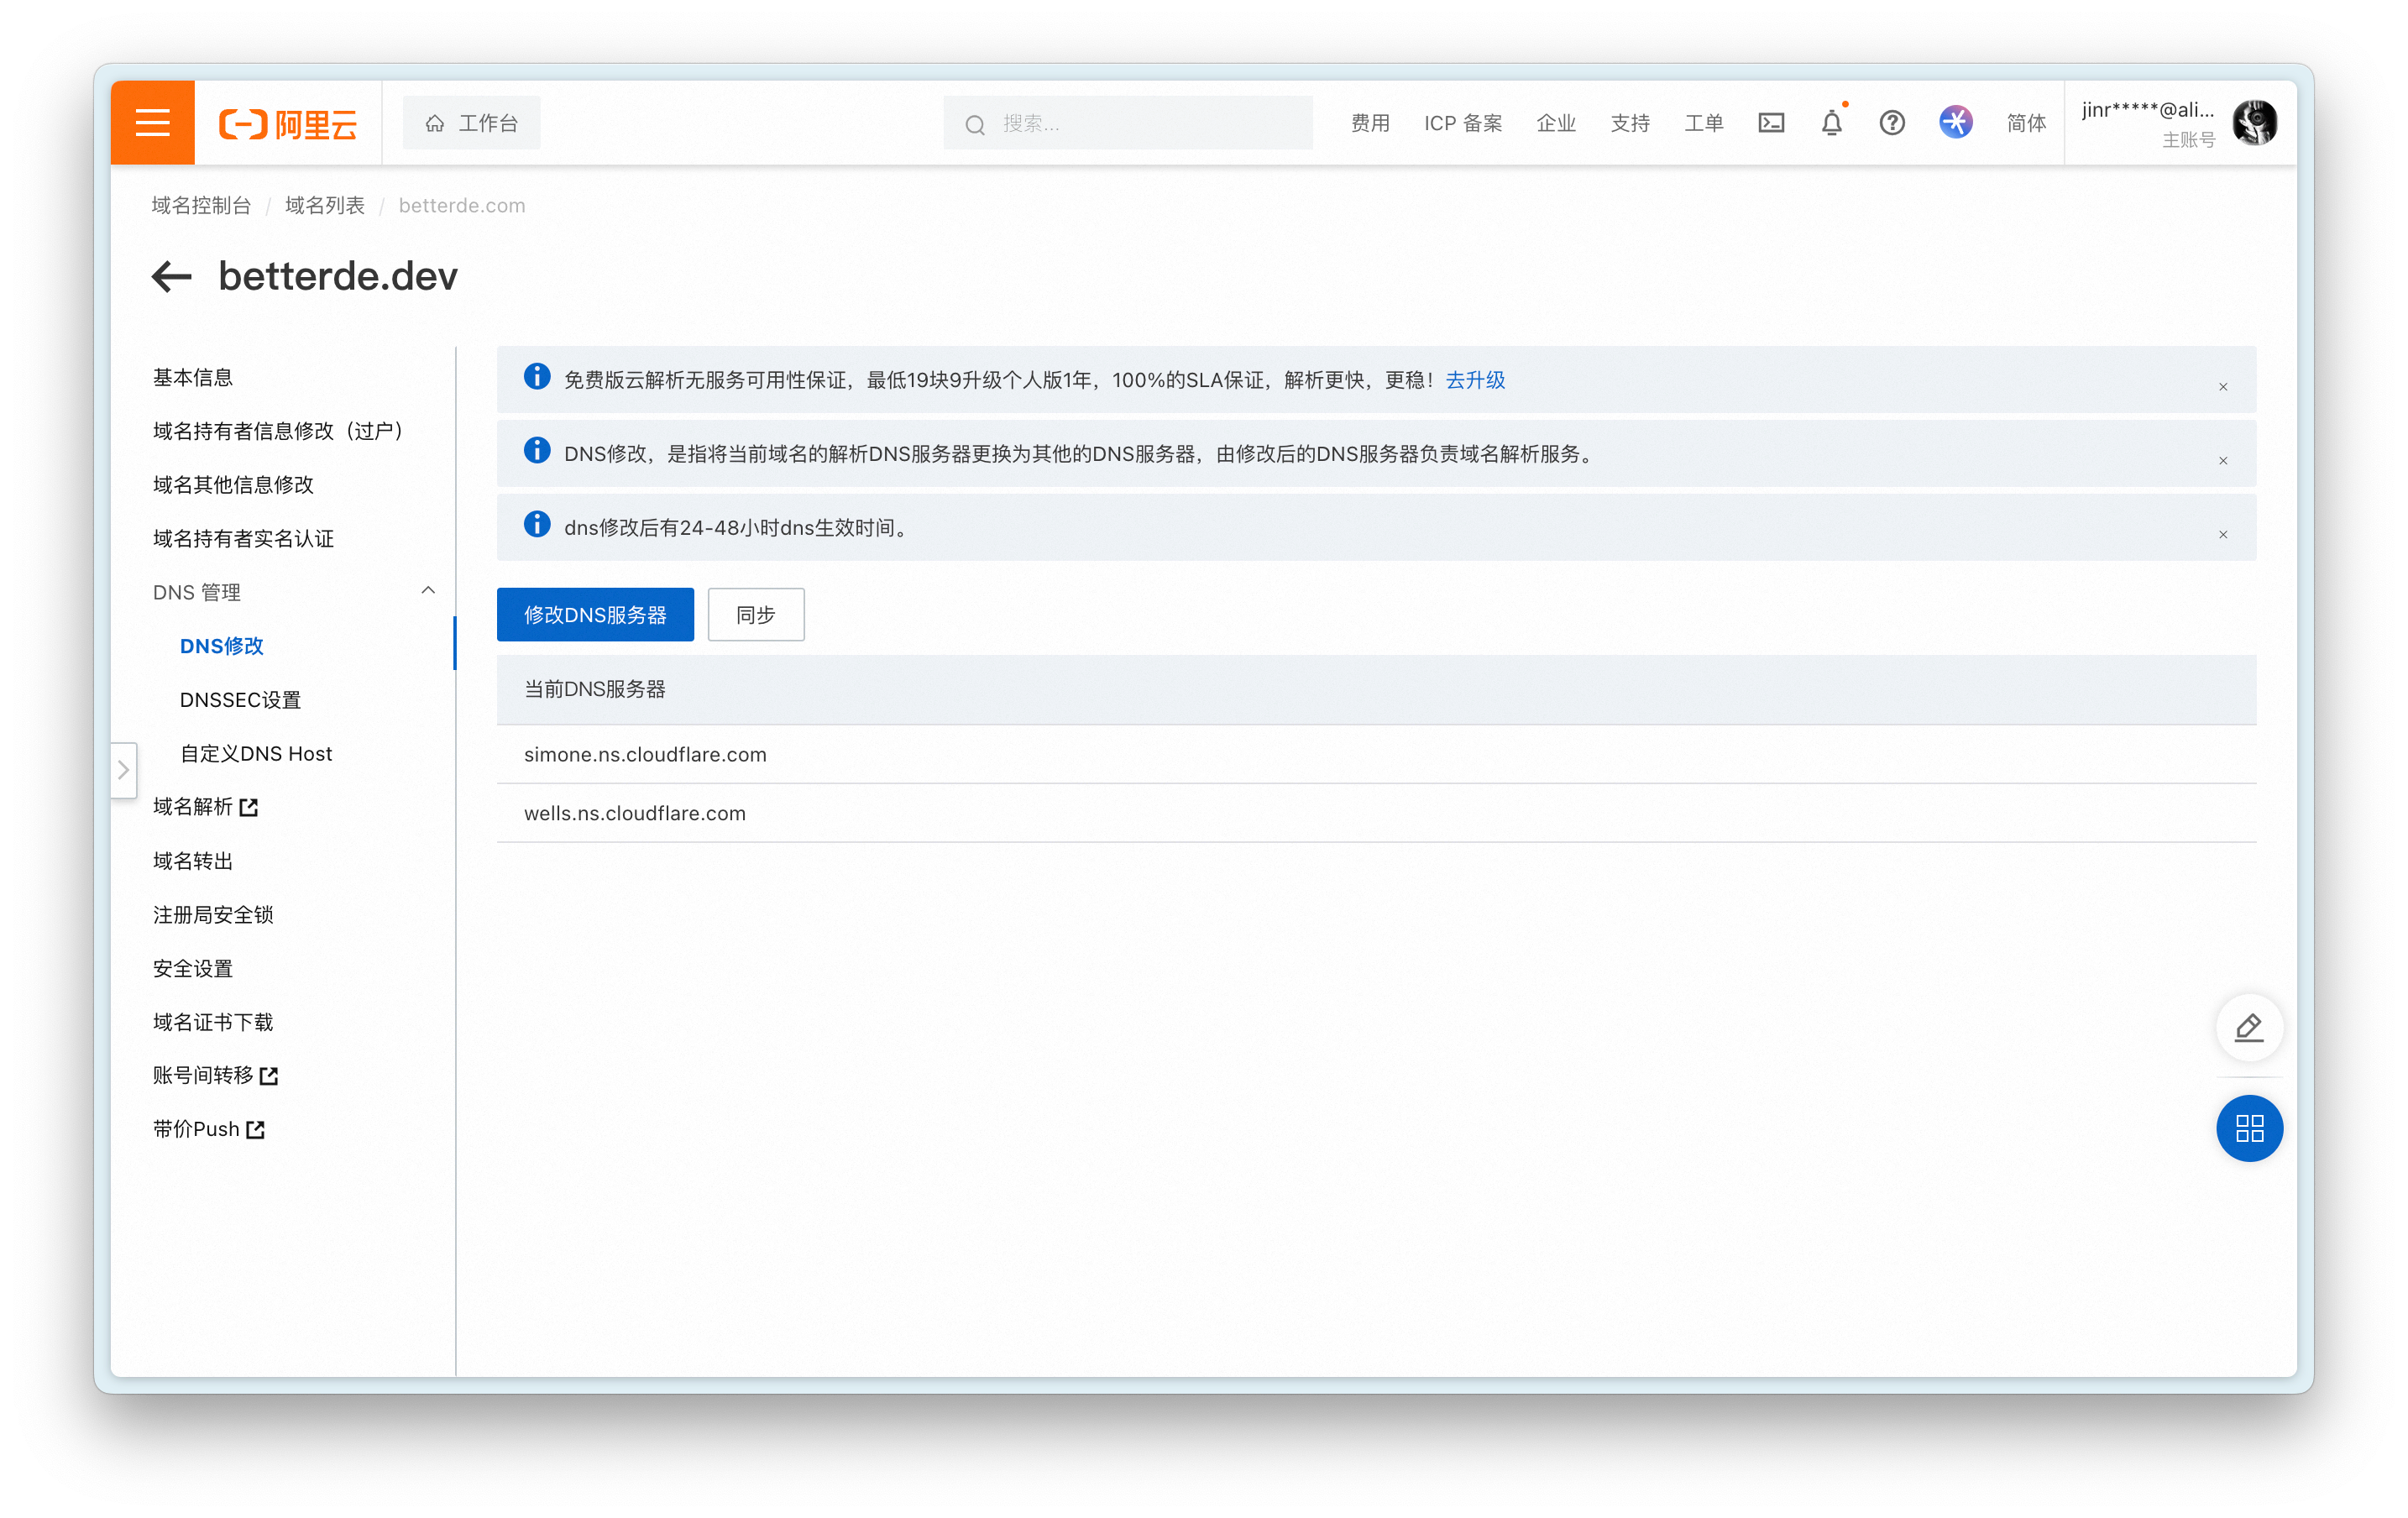
Task: Click external link icon next to 账号间转移
Action: pos(269,1077)
